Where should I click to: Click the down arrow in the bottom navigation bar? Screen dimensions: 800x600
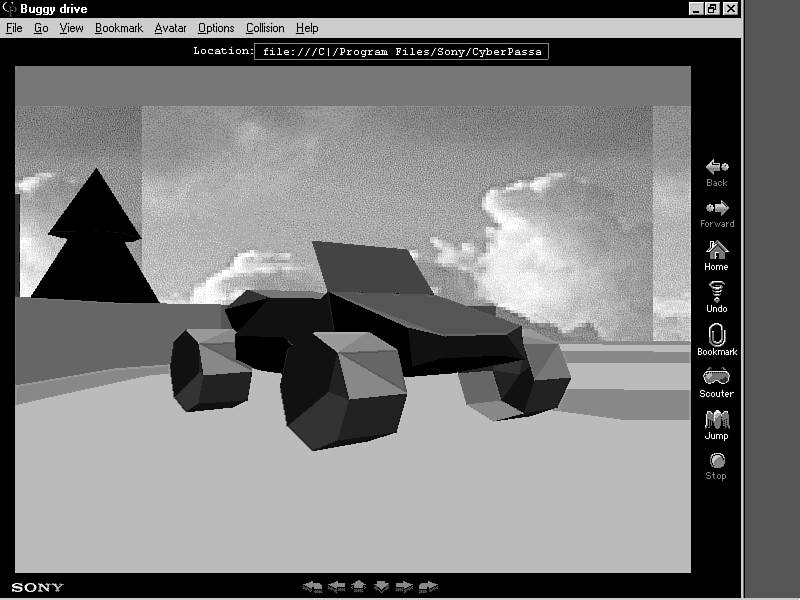pyautogui.click(x=381, y=586)
